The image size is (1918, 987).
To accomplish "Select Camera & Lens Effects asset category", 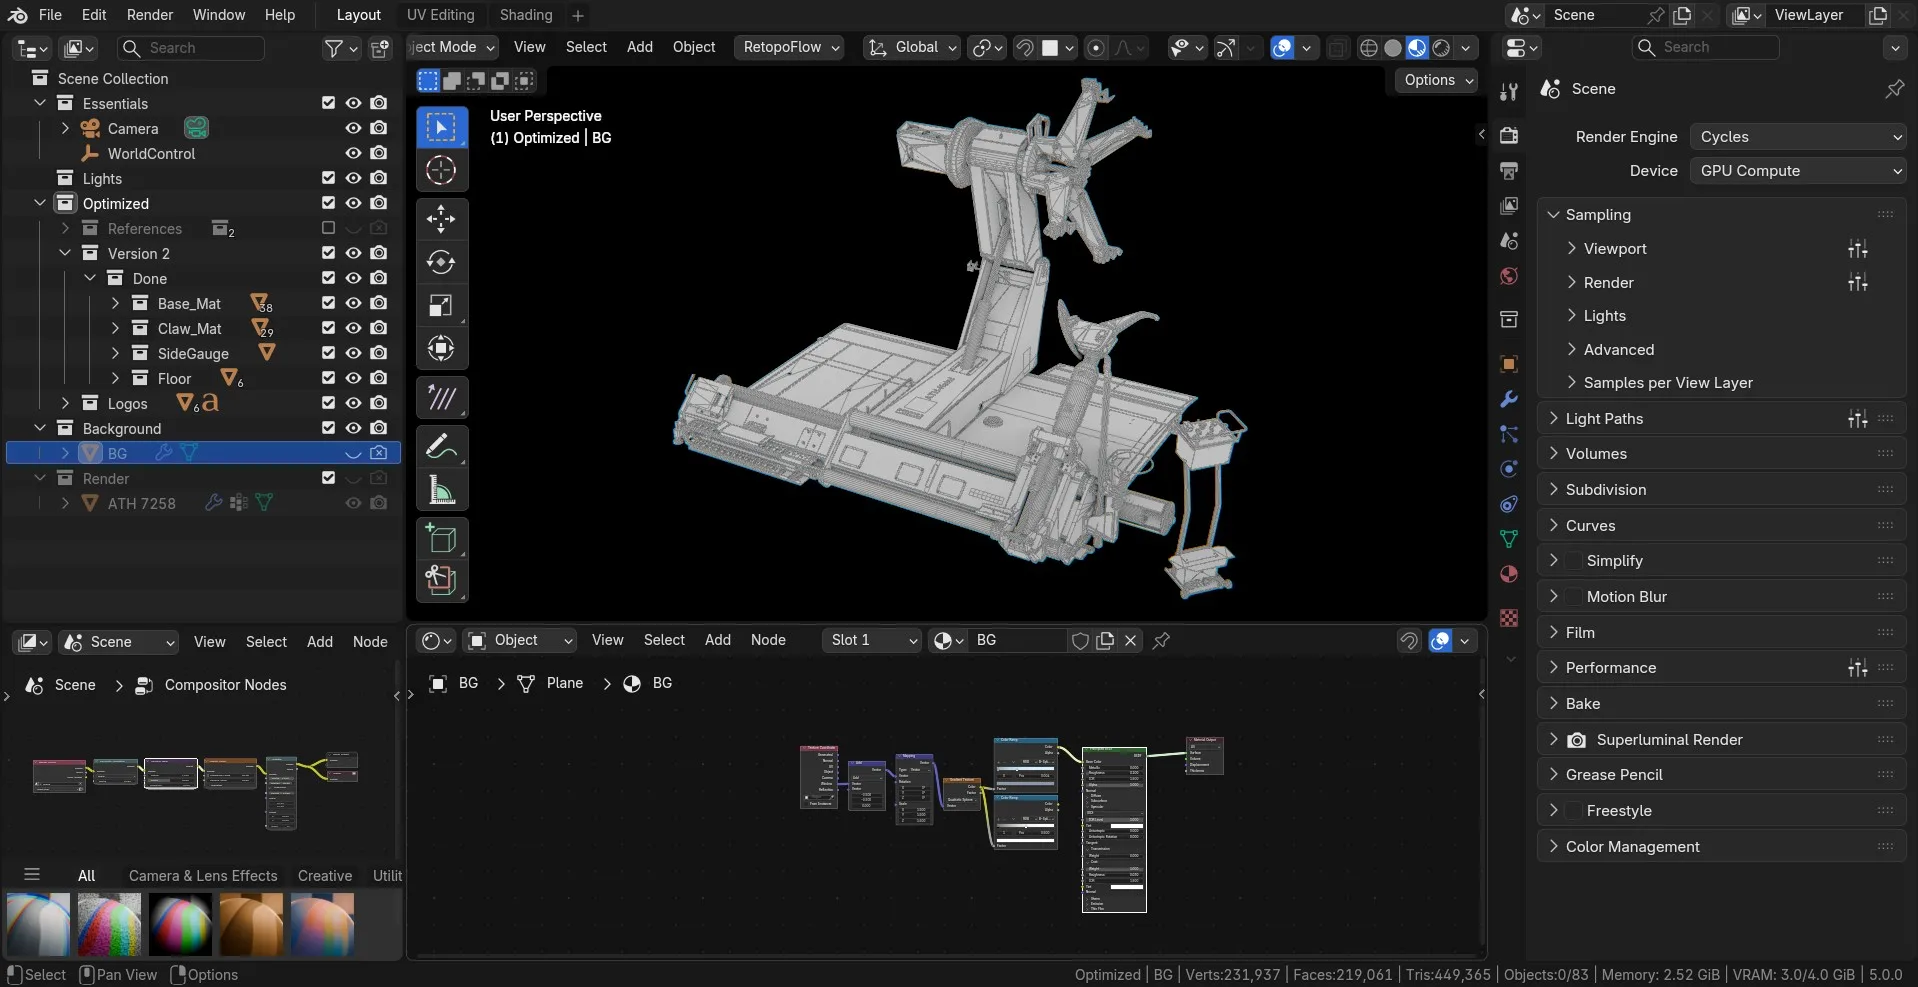I will pos(203,876).
